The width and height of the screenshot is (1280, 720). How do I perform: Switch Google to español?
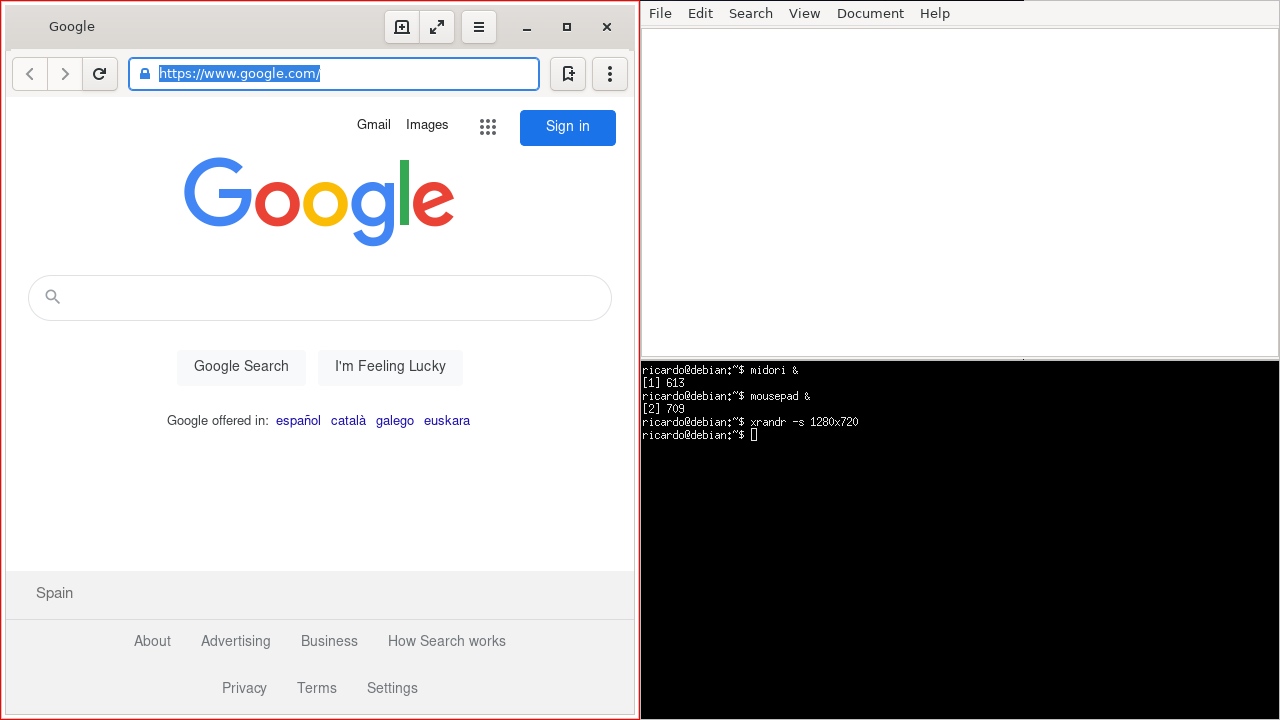(x=298, y=421)
